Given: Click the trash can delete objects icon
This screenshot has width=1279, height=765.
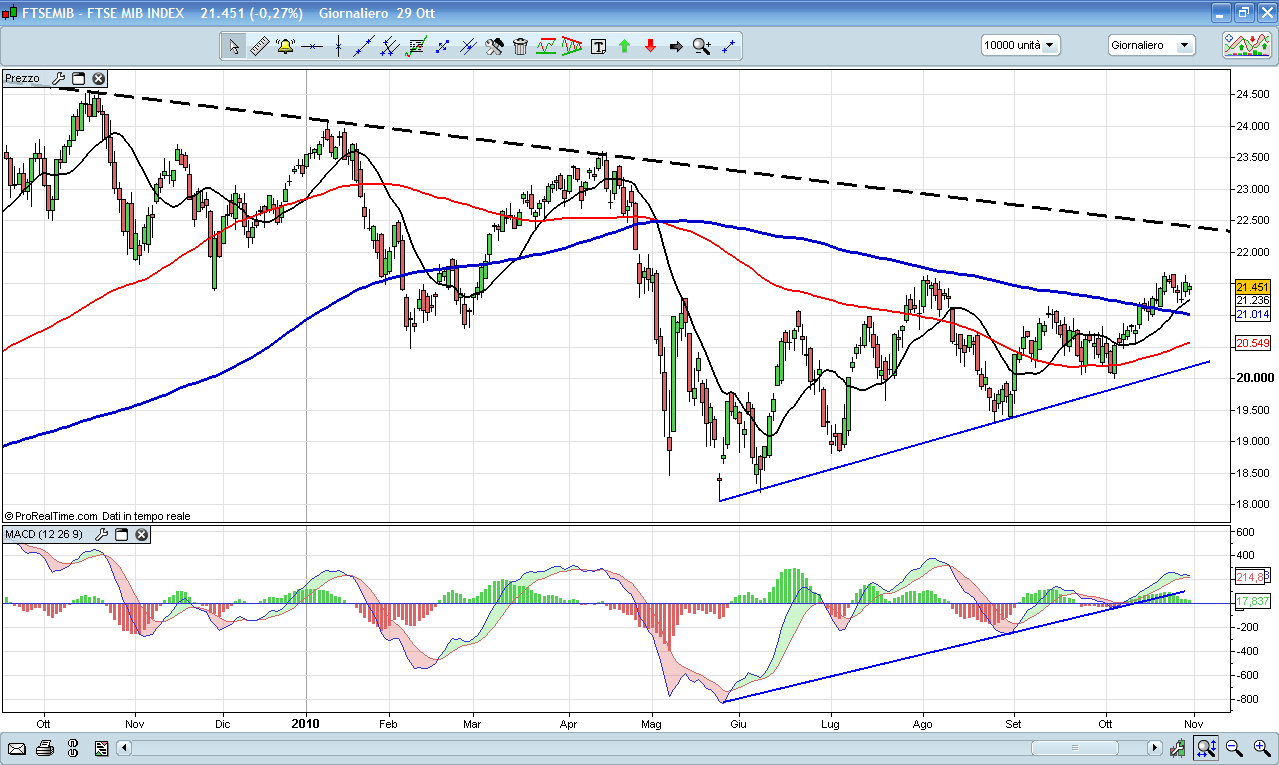Looking at the screenshot, I should click(520, 46).
